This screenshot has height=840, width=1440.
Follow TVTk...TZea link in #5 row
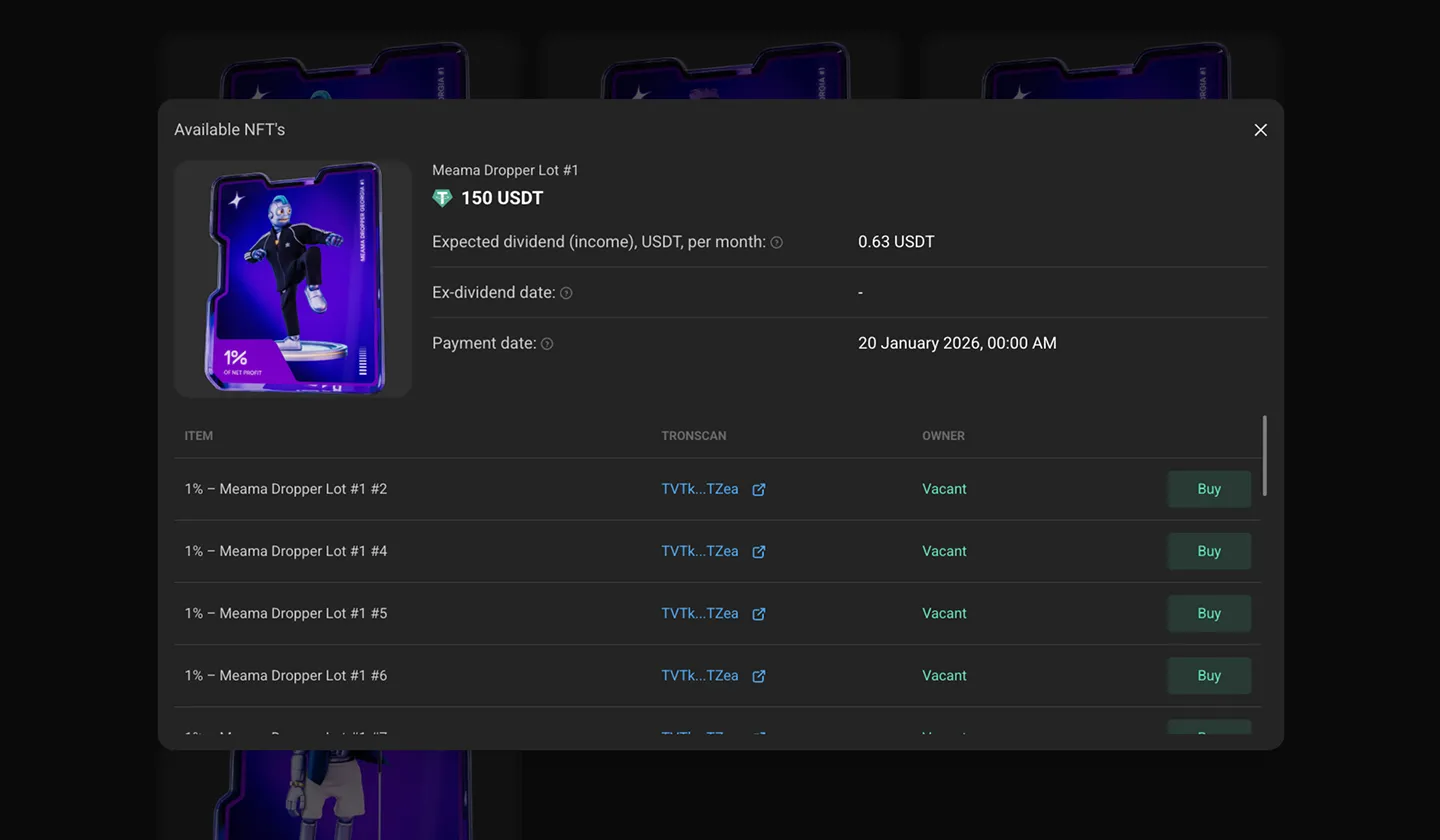click(700, 613)
